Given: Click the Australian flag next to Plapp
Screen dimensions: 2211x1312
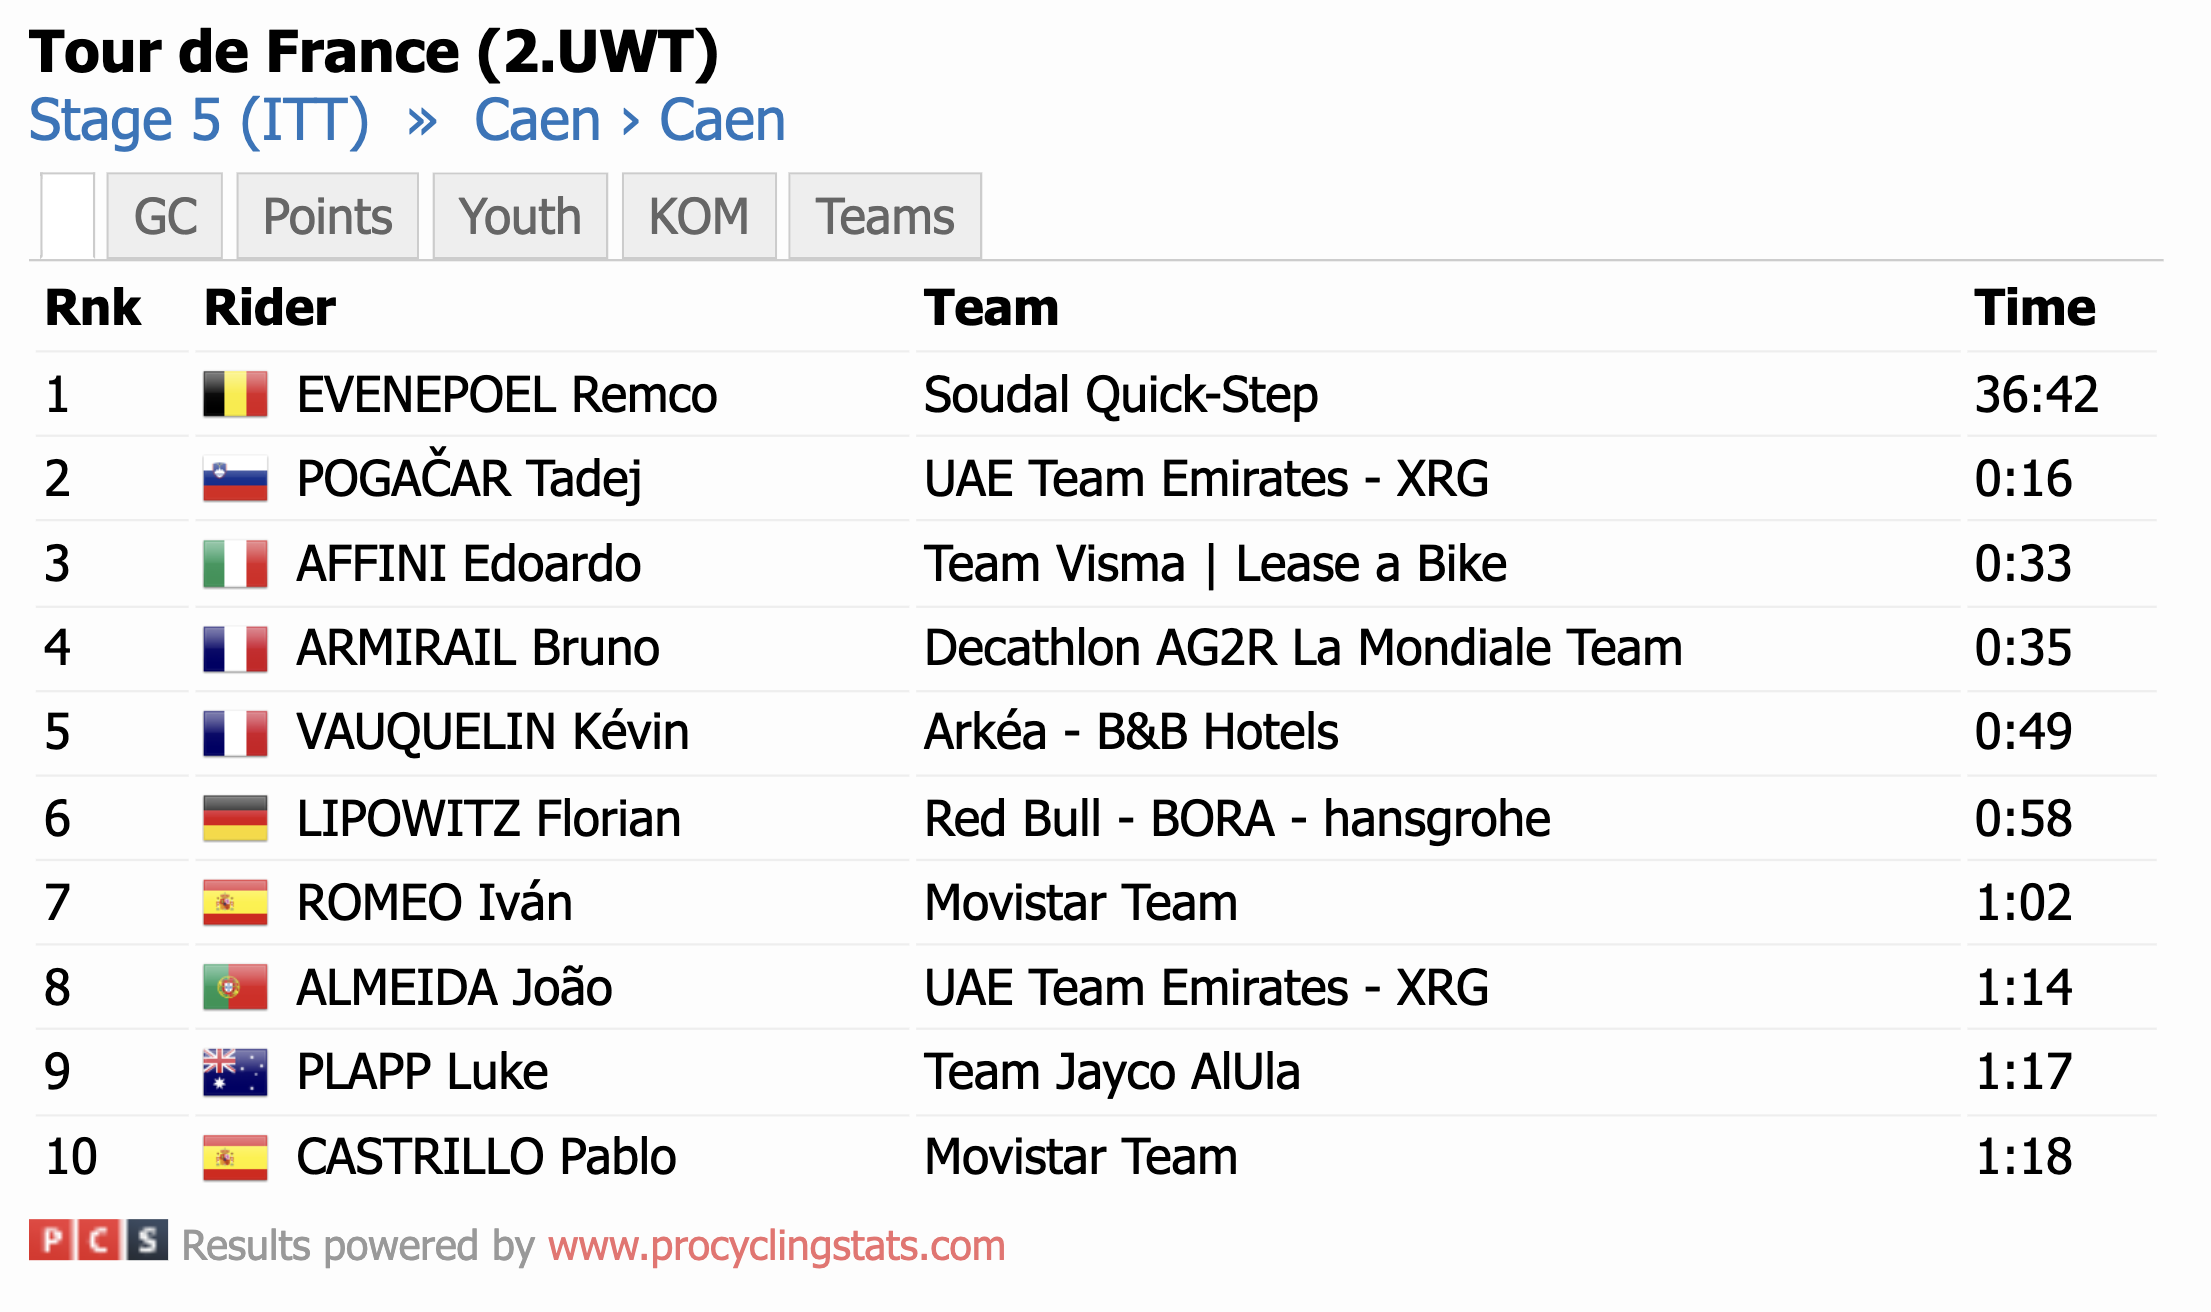Looking at the screenshot, I should coord(235,1072).
